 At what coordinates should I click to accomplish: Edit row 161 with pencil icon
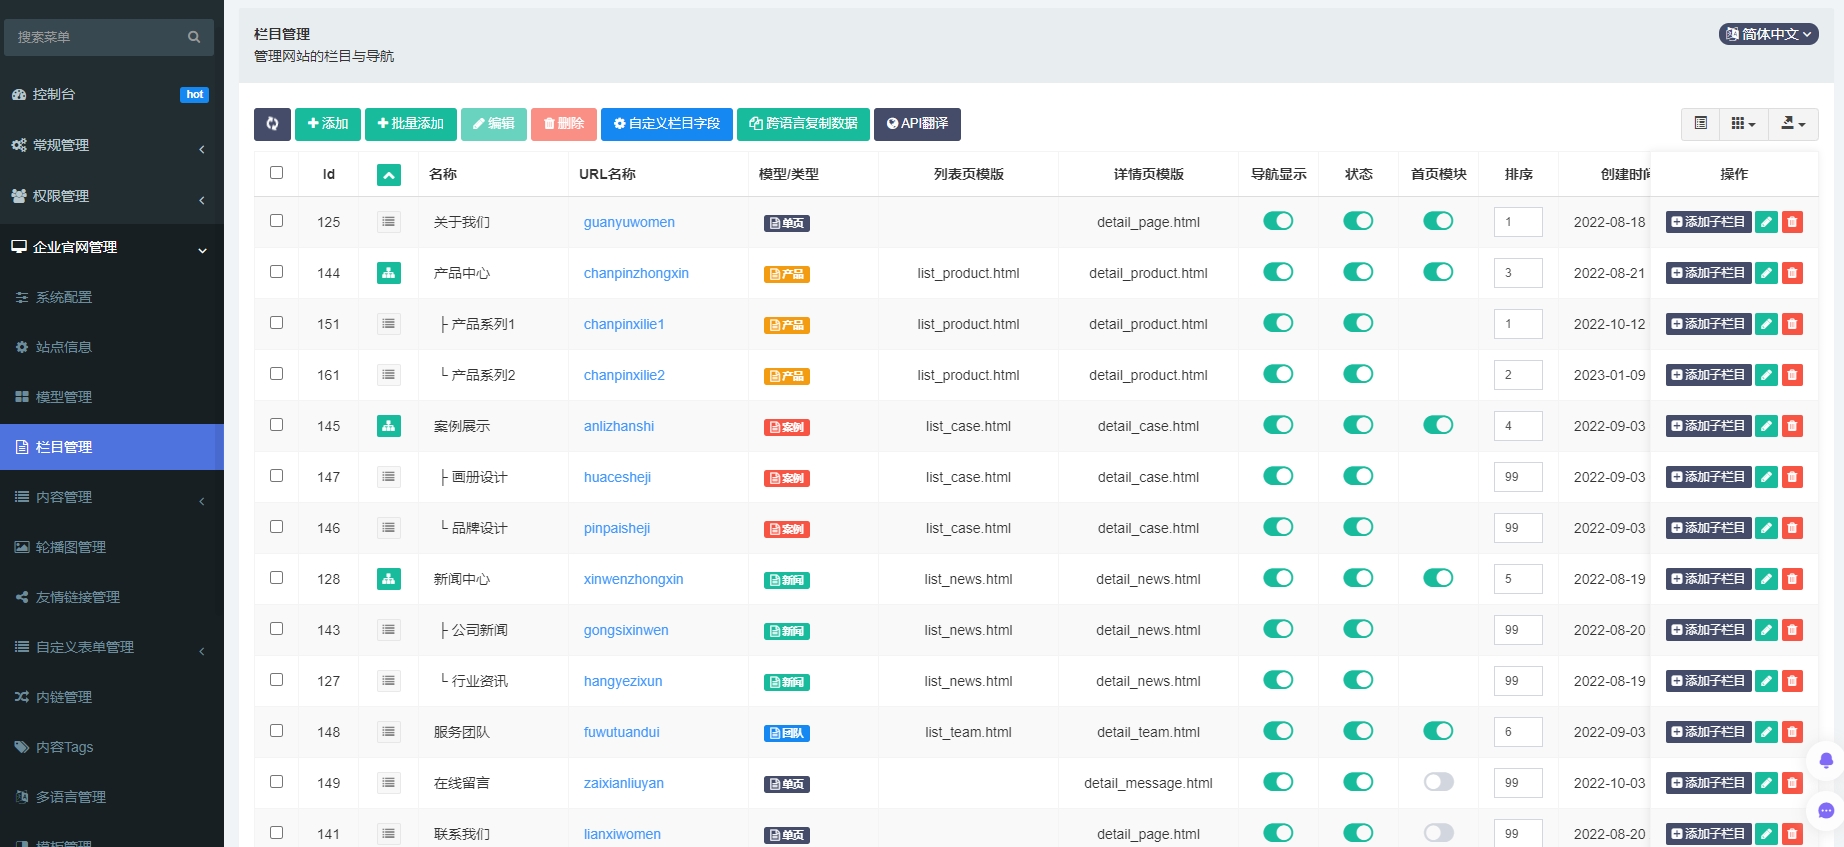pos(1766,375)
